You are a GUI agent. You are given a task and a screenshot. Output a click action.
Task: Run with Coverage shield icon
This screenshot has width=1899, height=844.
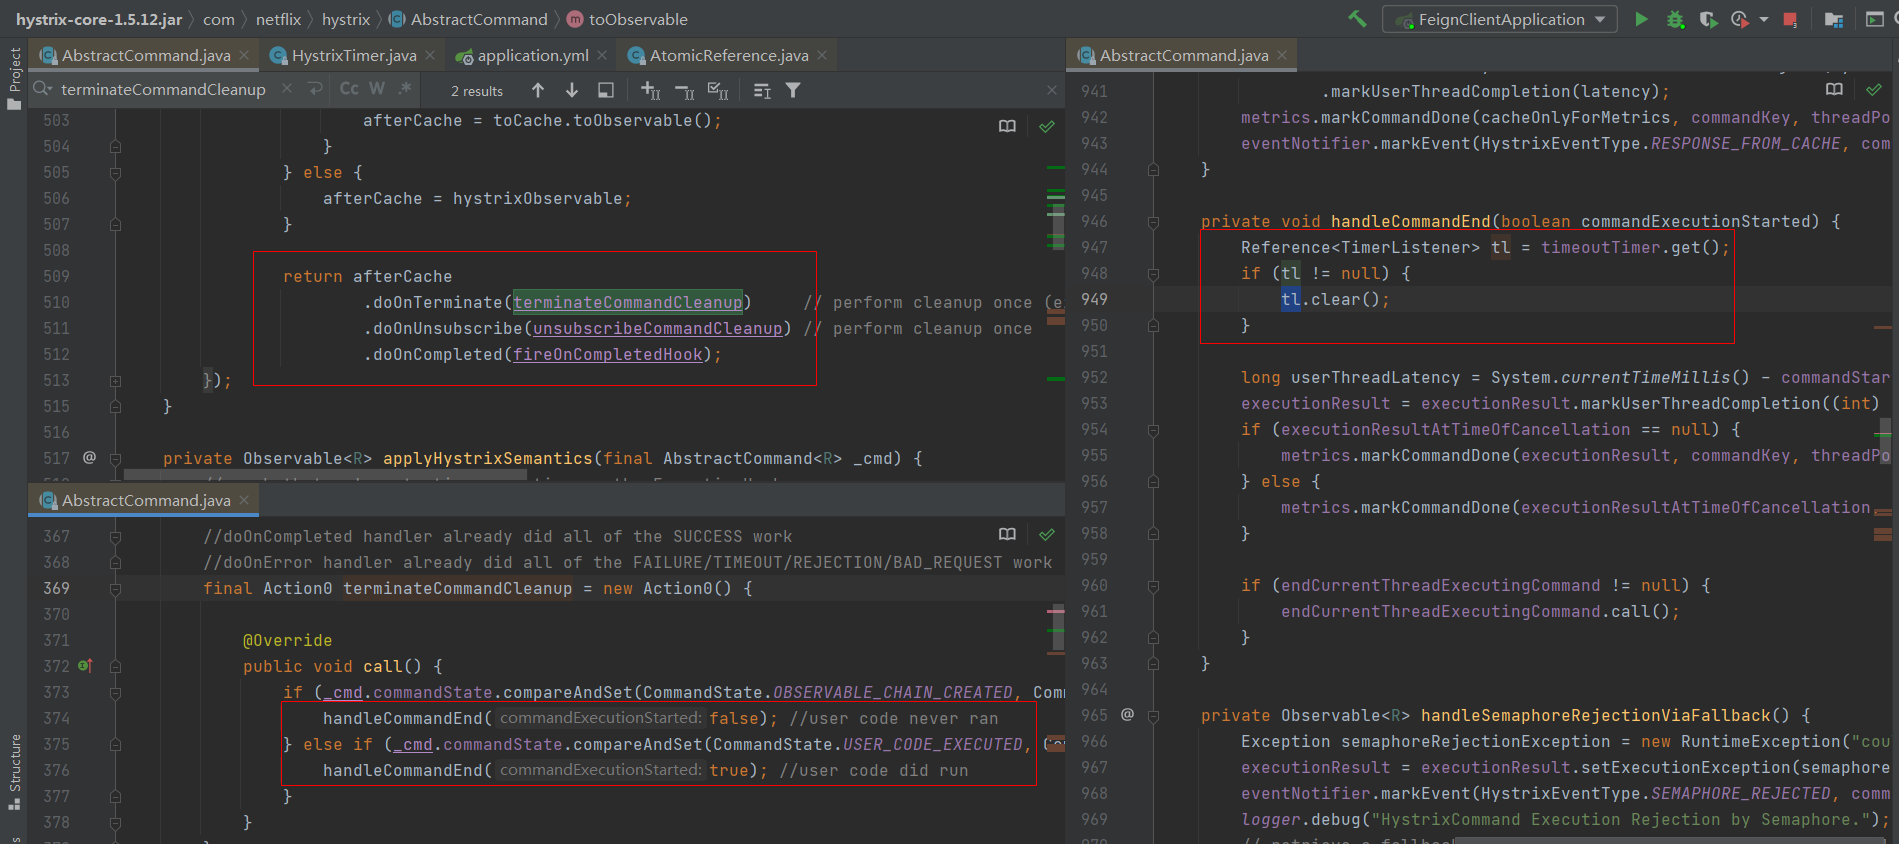click(1708, 19)
